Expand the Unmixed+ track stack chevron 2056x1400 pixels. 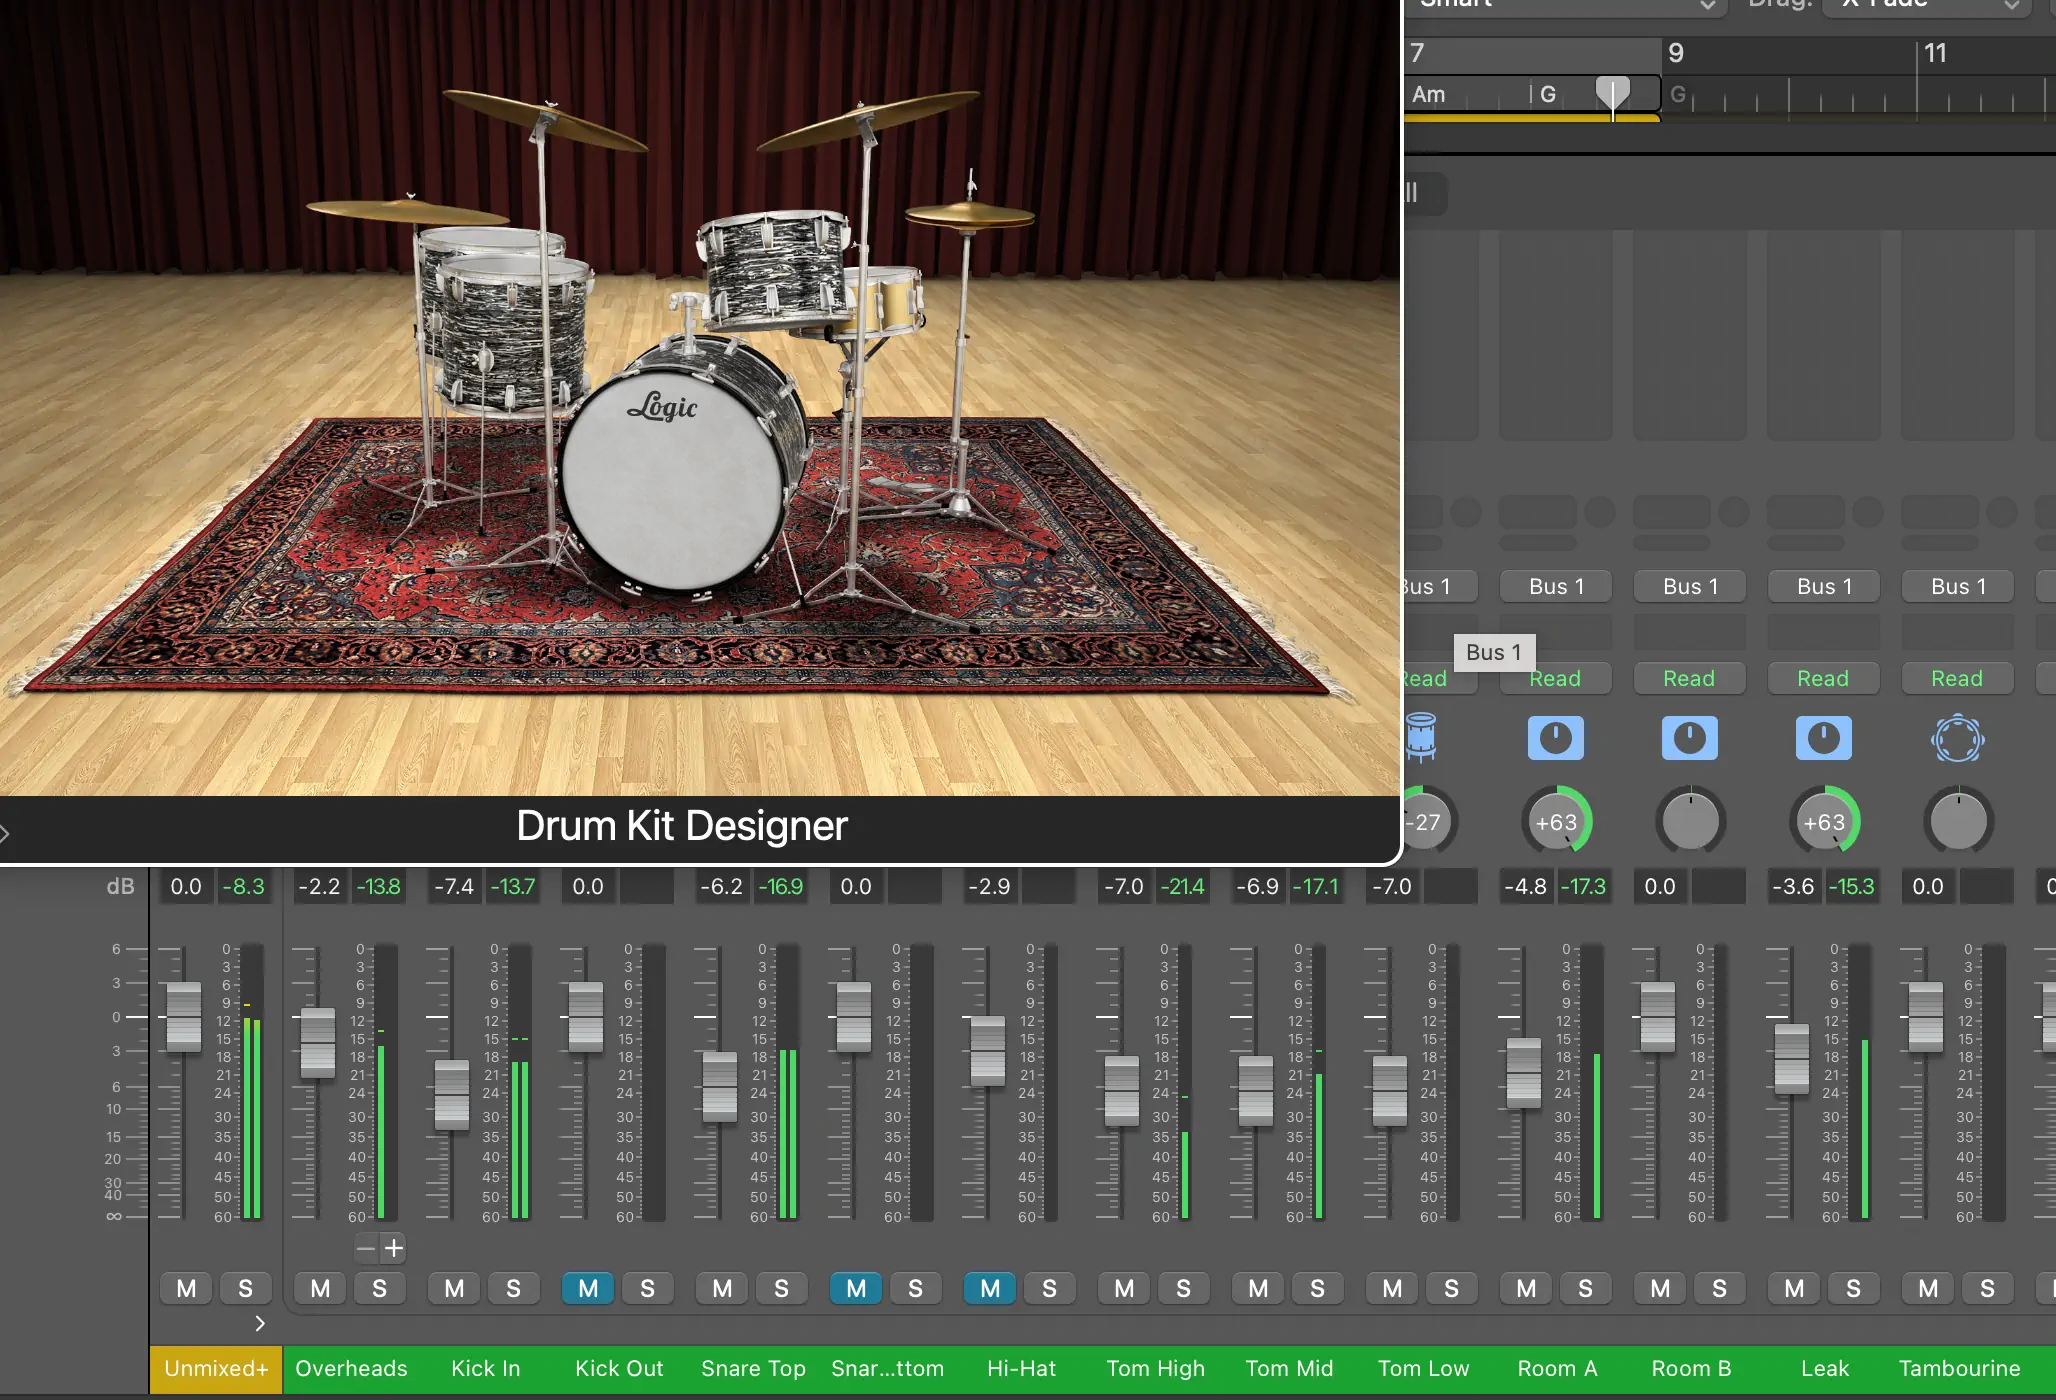point(260,1323)
